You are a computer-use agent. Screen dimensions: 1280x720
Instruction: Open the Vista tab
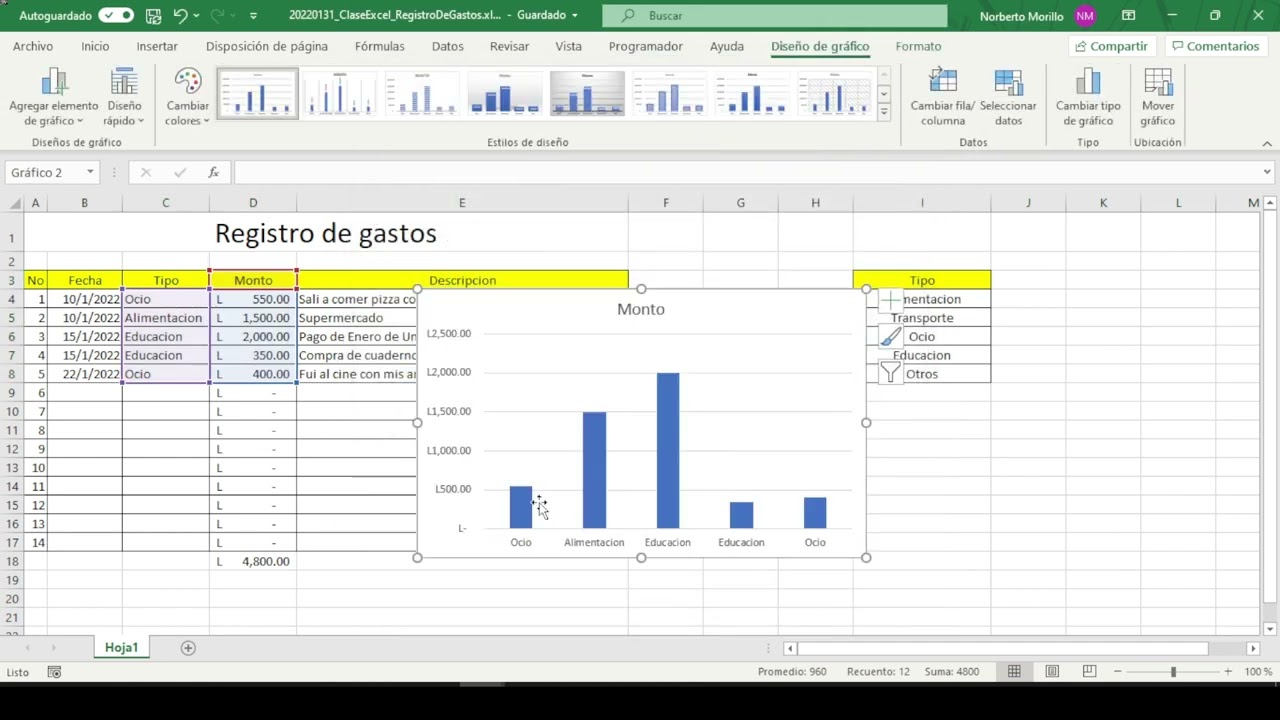pos(569,46)
